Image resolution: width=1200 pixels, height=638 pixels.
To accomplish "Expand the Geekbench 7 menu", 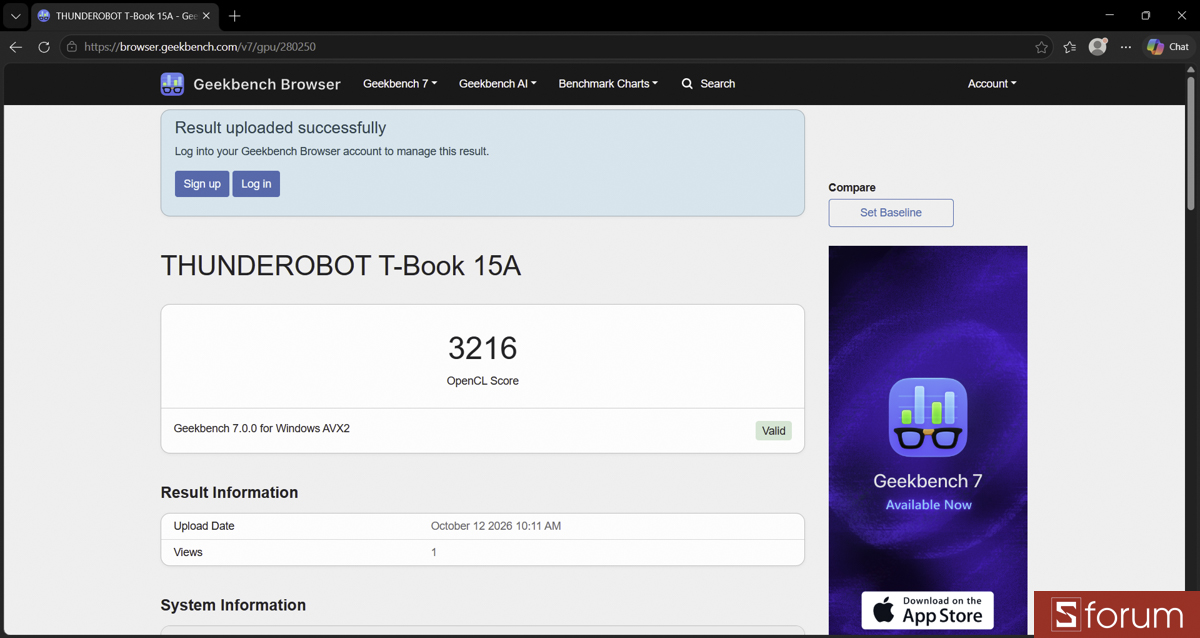I will click(x=400, y=84).
